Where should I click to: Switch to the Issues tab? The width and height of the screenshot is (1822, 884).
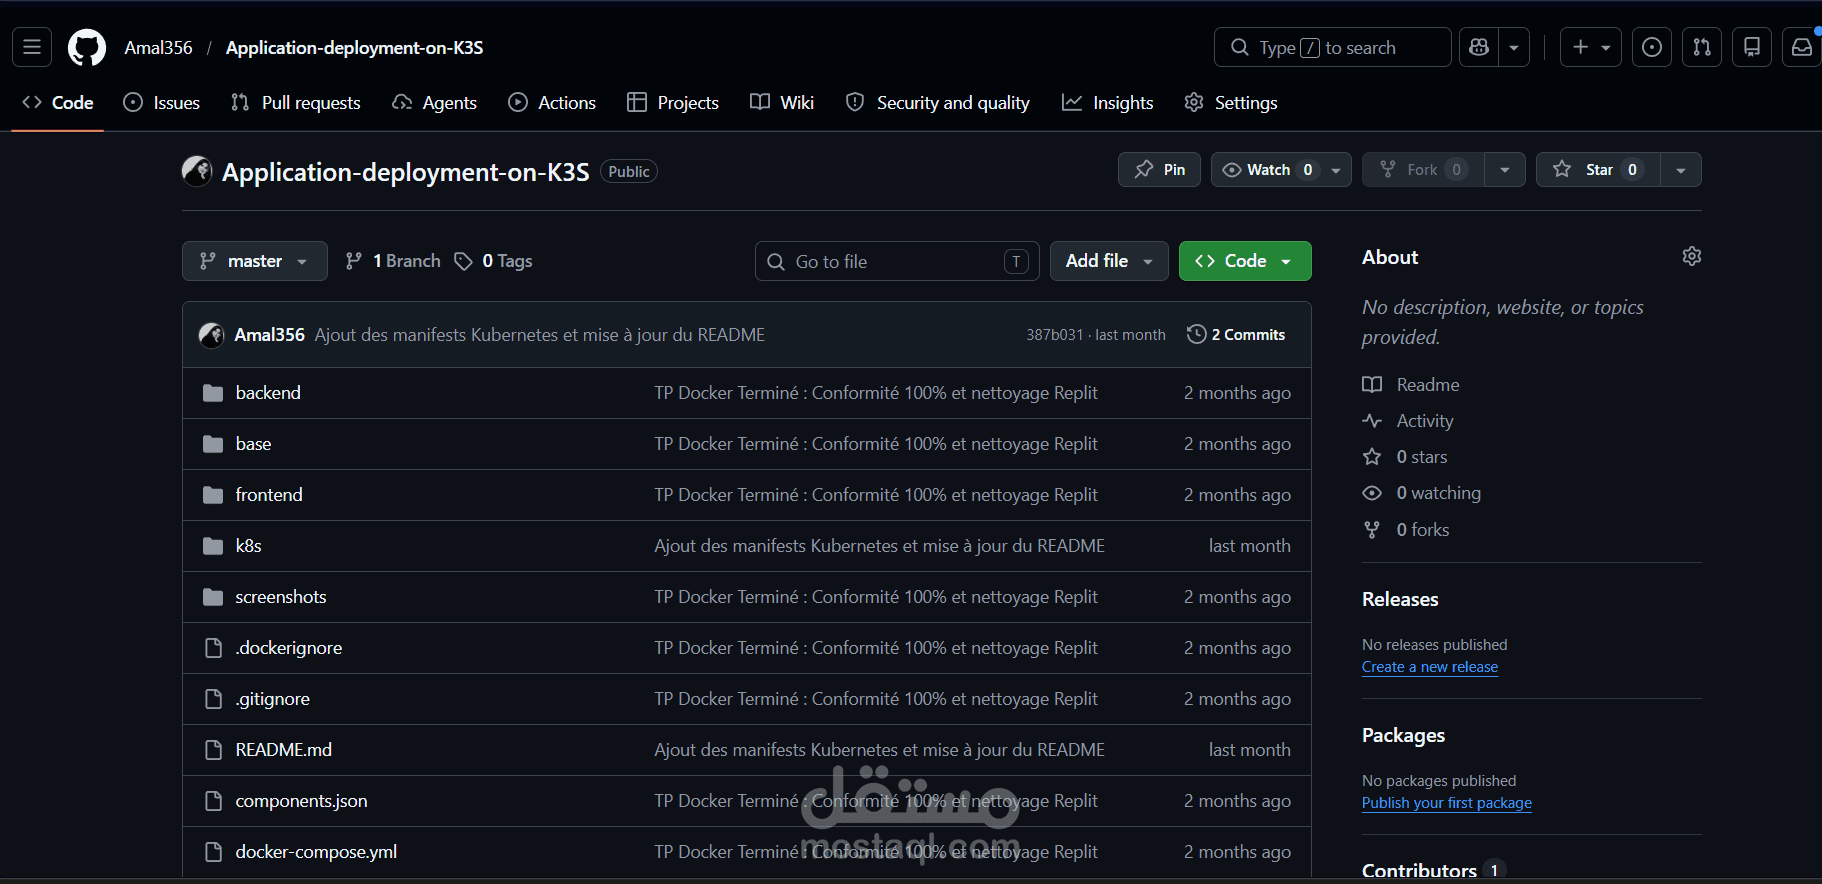tap(162, 103)
